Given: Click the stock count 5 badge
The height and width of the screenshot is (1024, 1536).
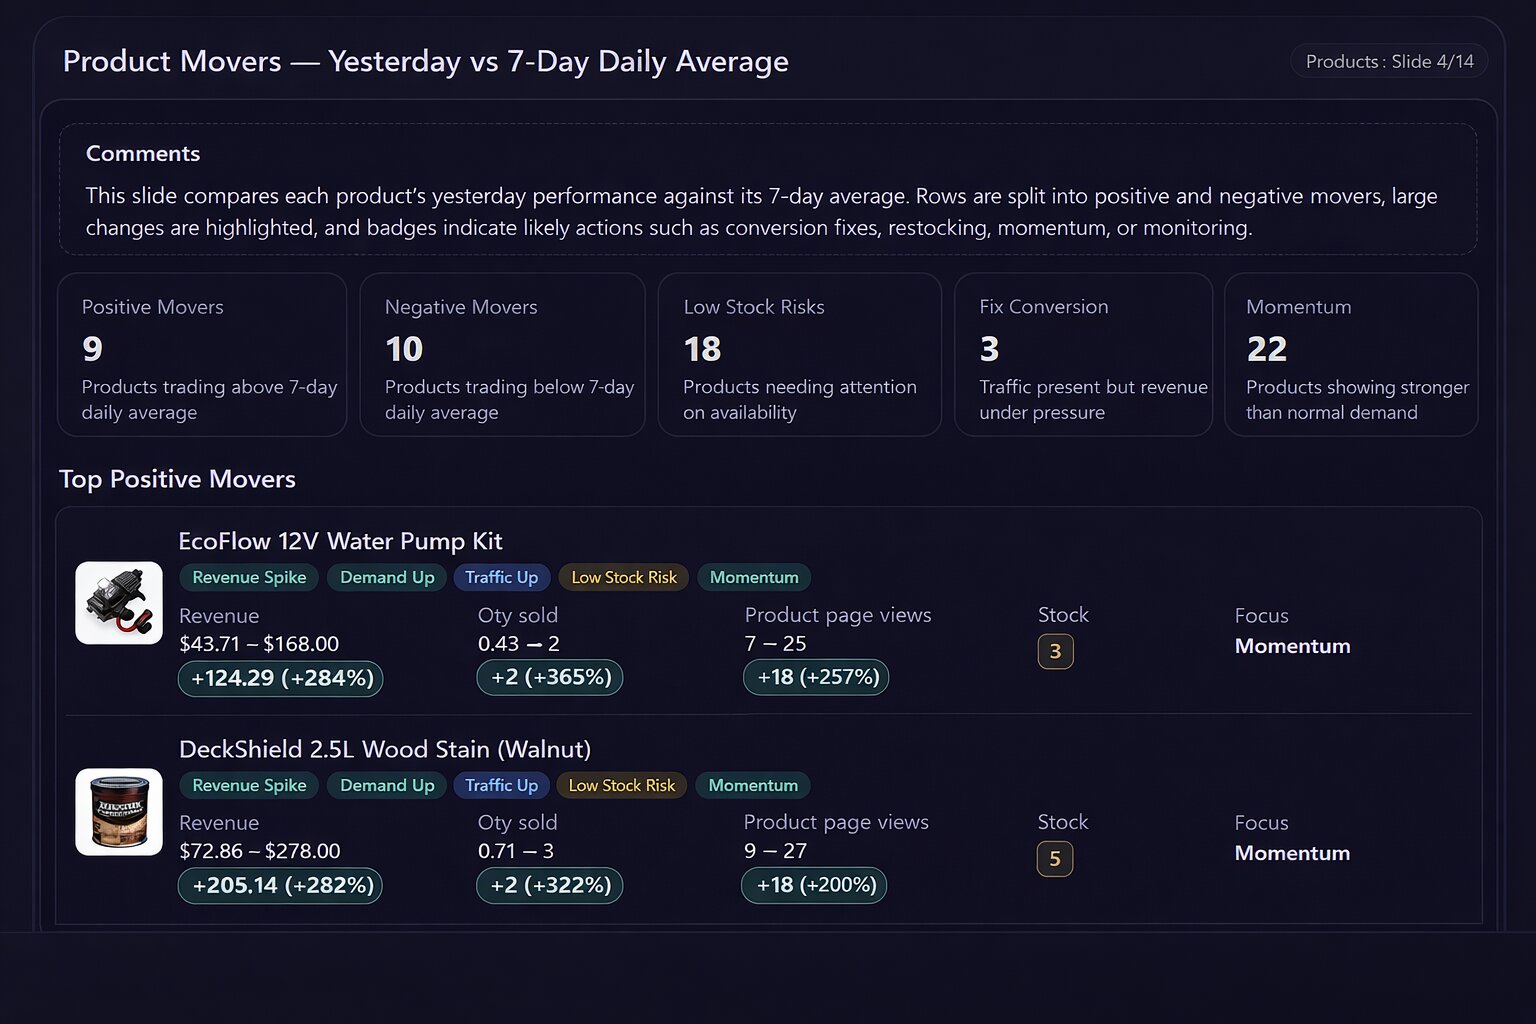Looking at the screenshot, I should [1055, 859].
